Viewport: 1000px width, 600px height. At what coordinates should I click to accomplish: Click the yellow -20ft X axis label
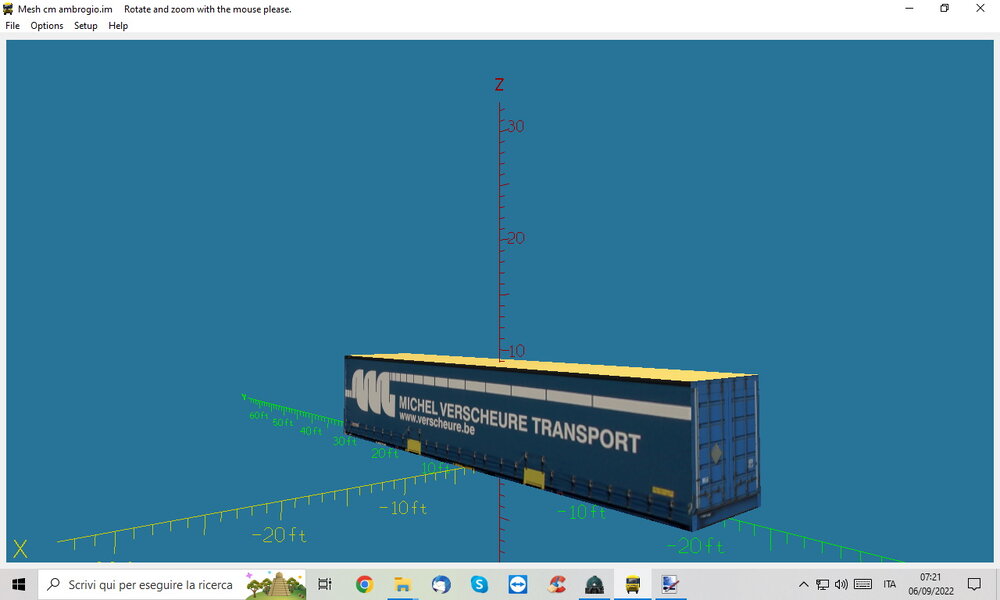coord(279,534)
